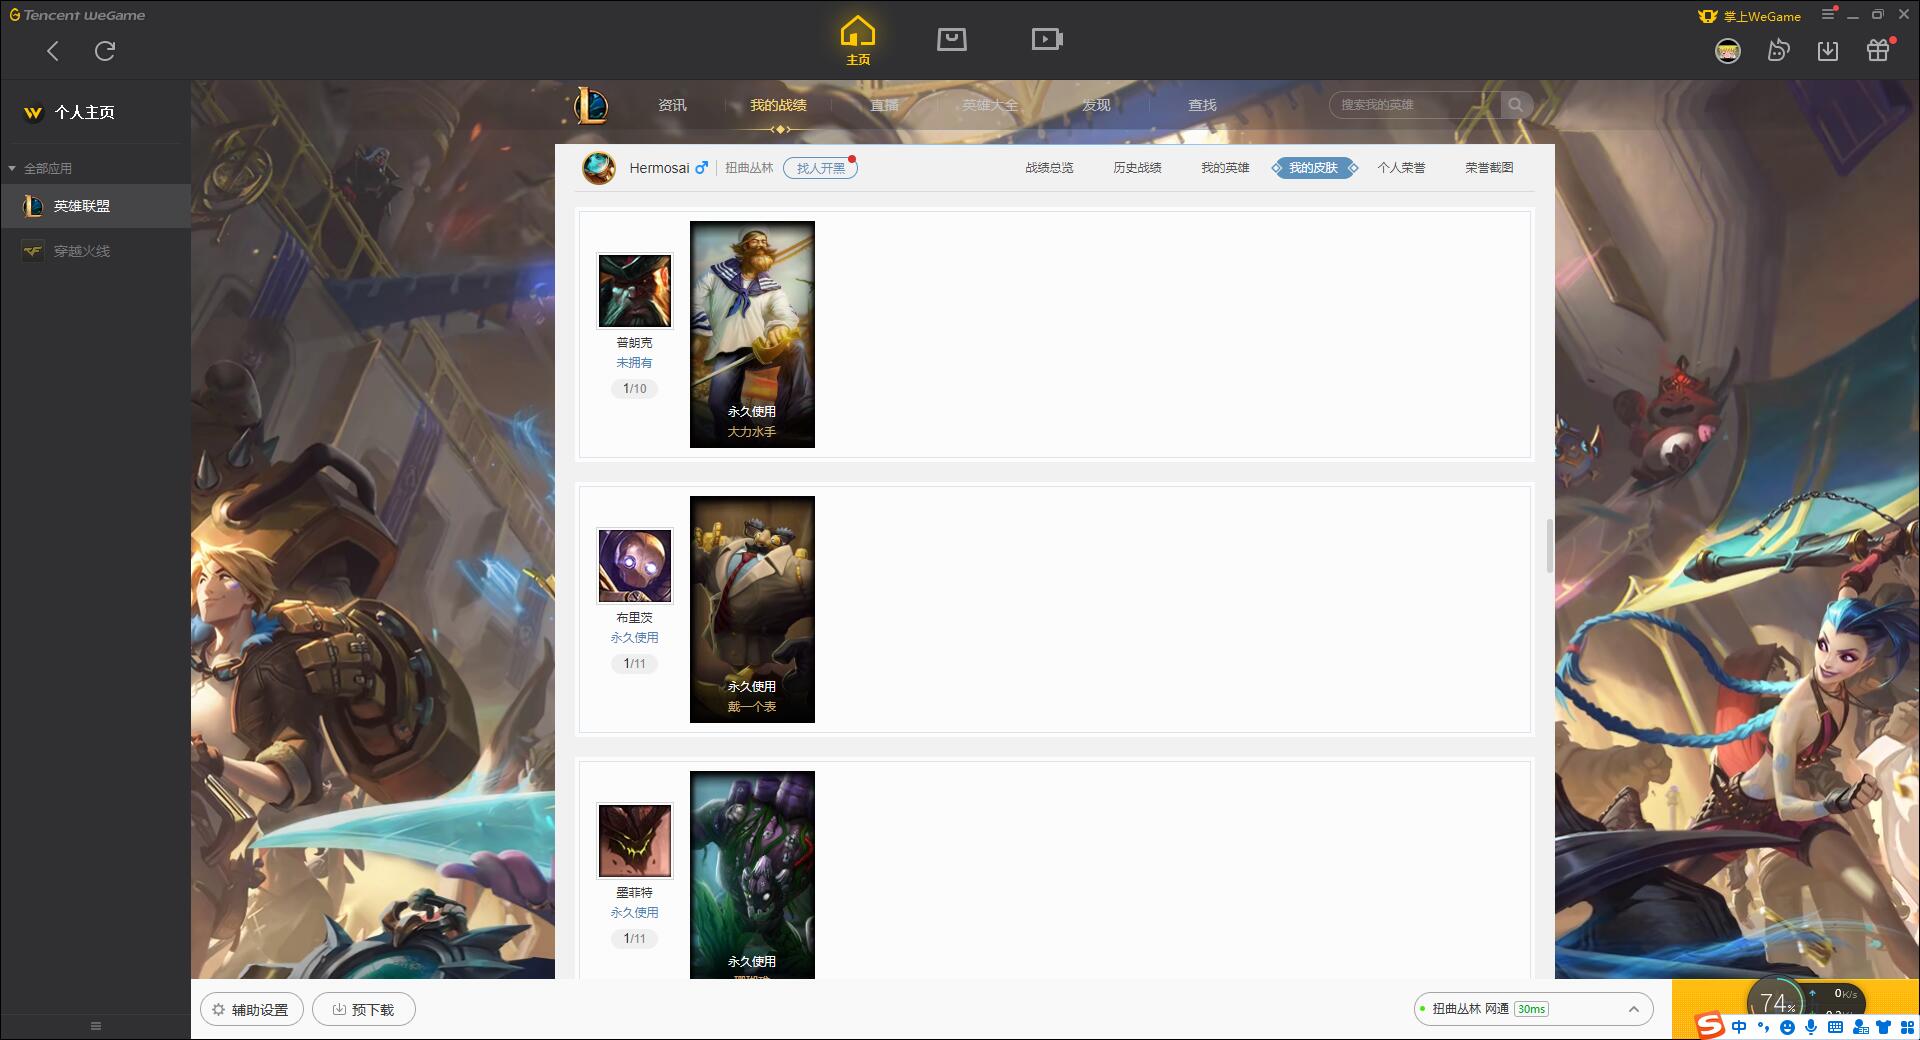Open the video/live icon in the top bar
The height and width of the screenshot is (1040, 1920).
(1047, 39)
